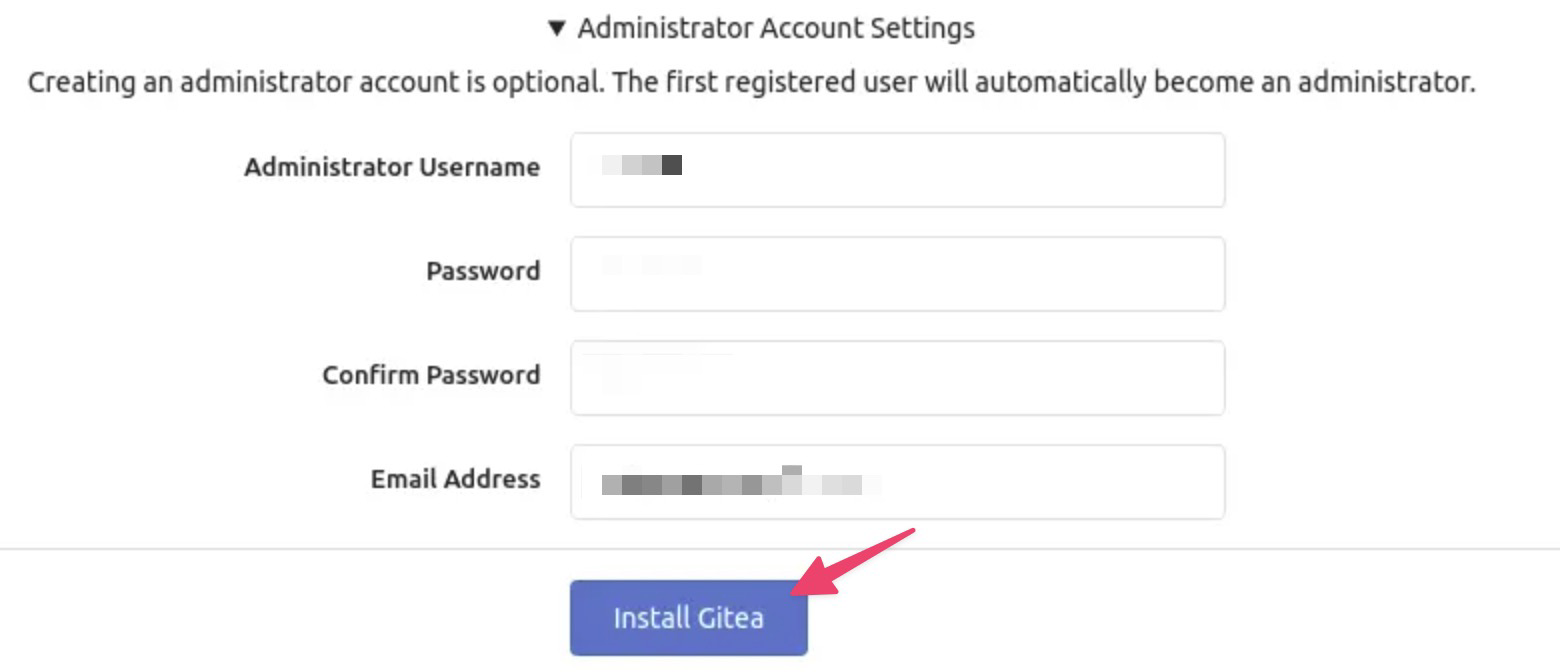Viewport: 1560px width, 672px height.
Task: Click the blurred username value text
Action: coord(642,165)
